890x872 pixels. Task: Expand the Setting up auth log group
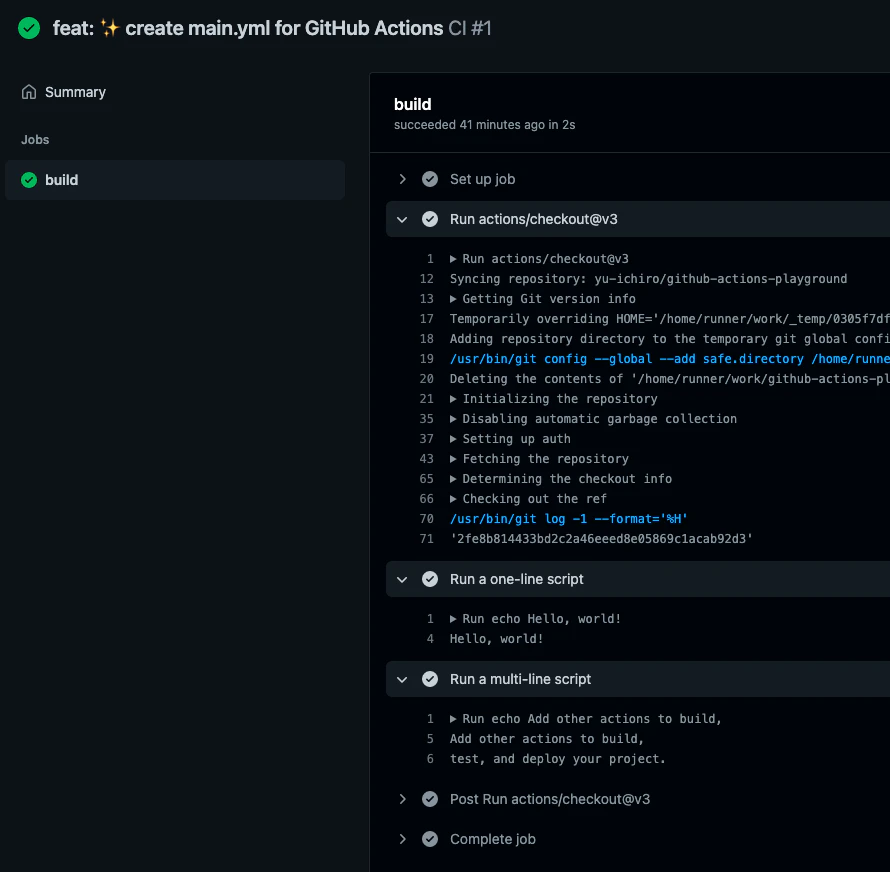click(453, 439)
